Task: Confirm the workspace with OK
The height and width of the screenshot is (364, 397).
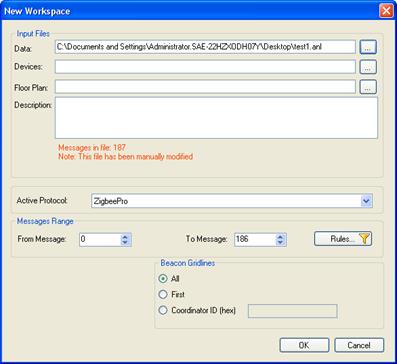Action: pos(304,345)
